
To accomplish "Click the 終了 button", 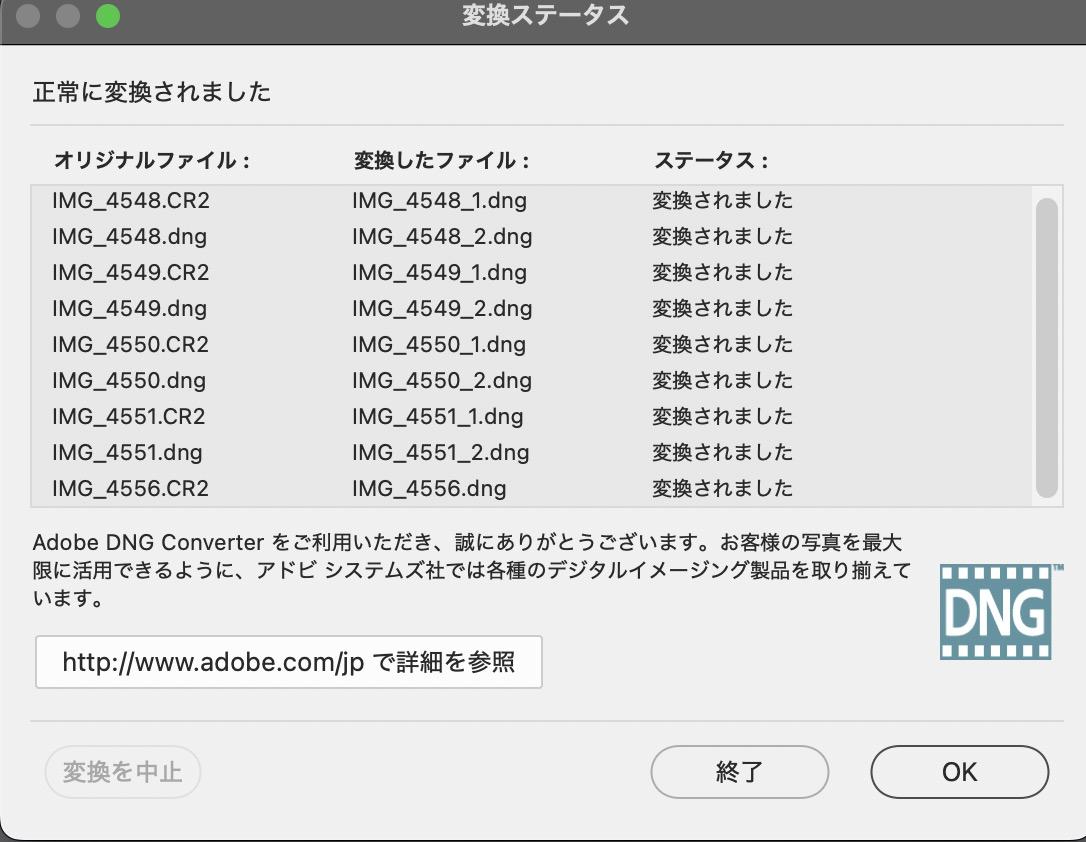I will click(x=739, y=771).
